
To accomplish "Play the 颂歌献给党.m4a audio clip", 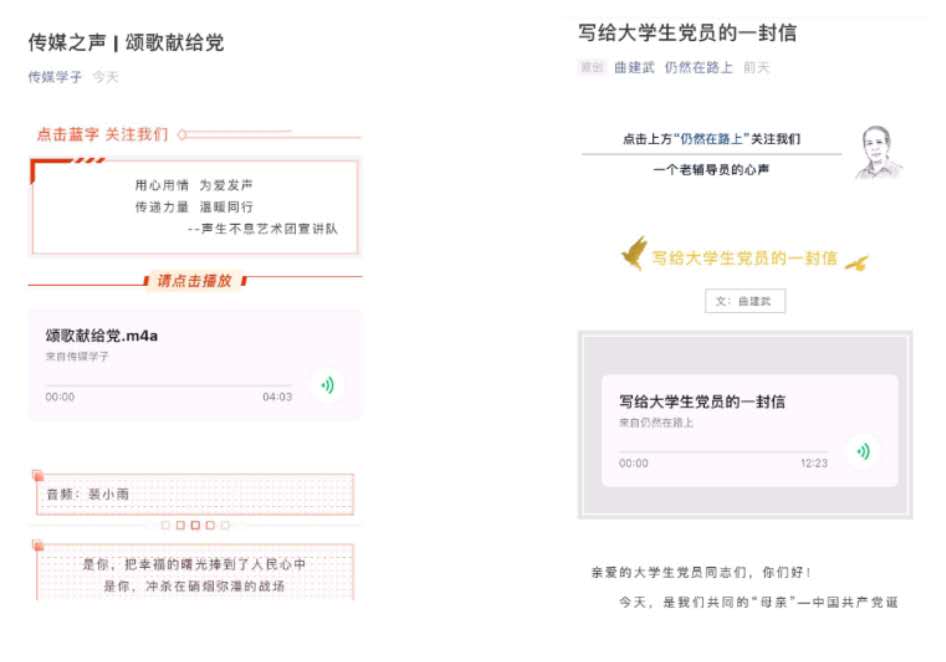I will [328, 385].
